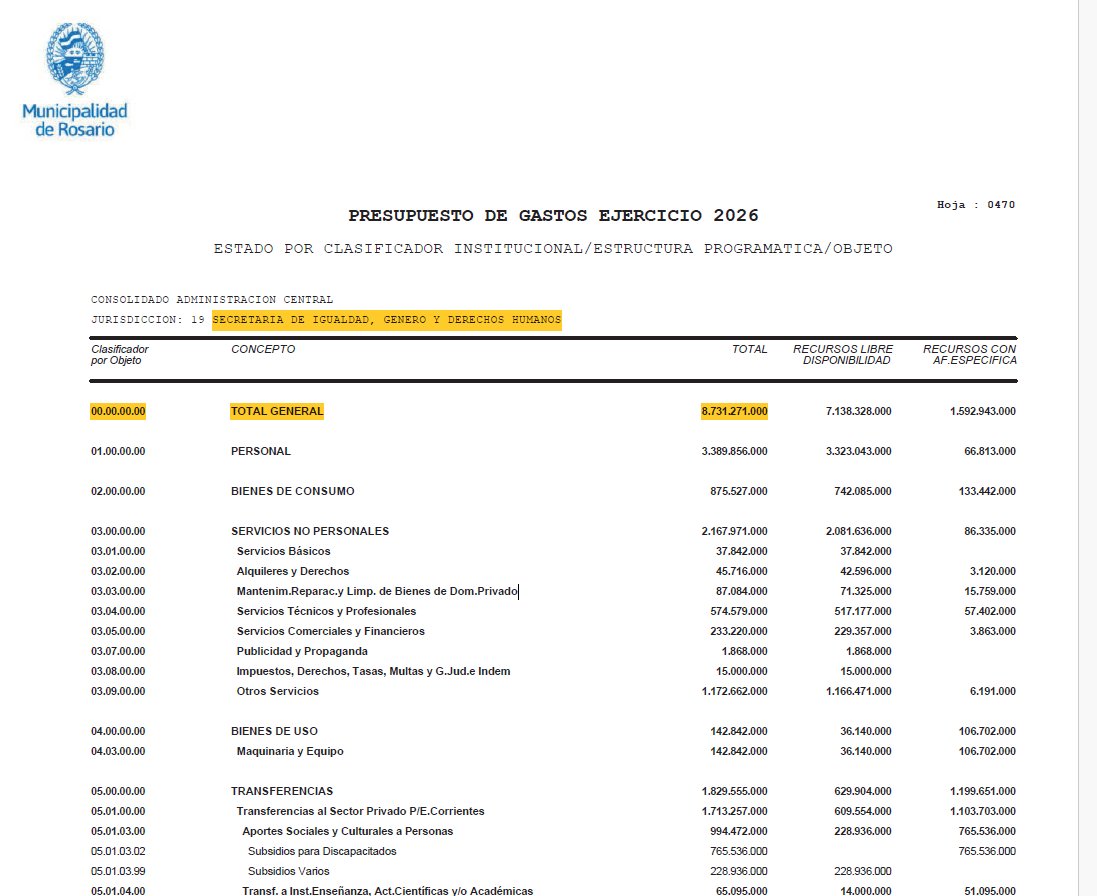The image size is (1097, 896).
Task: Click the code '05.01.03.02'
Action: (118, 851)
